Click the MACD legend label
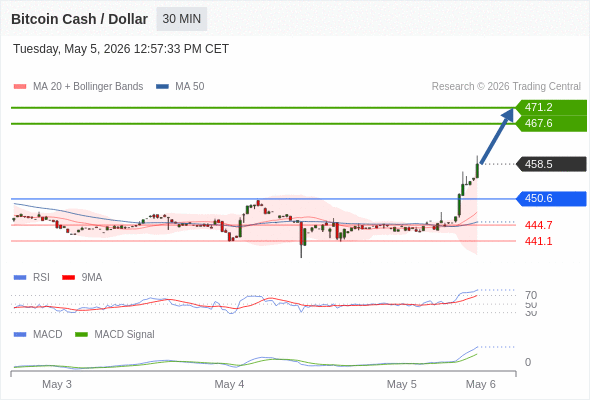 [x=48, y=335]
